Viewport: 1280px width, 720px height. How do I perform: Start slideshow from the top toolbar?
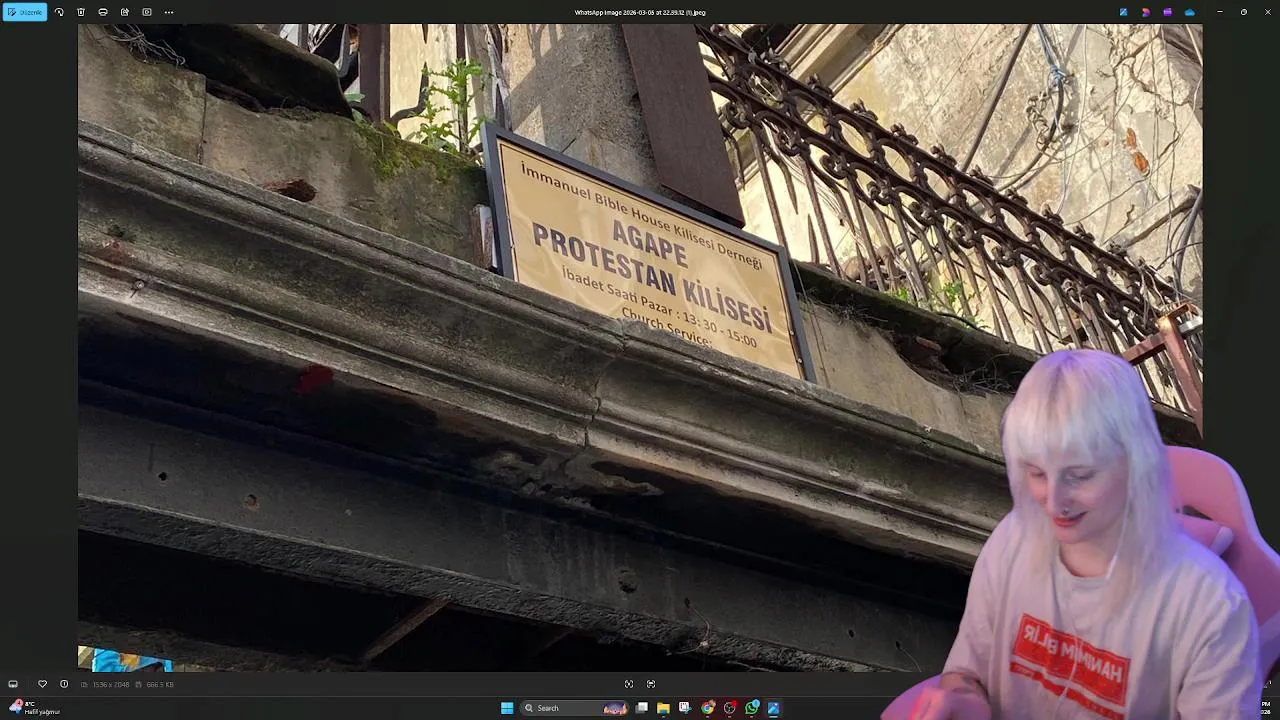pyautogui.click(x=147, y=12)
